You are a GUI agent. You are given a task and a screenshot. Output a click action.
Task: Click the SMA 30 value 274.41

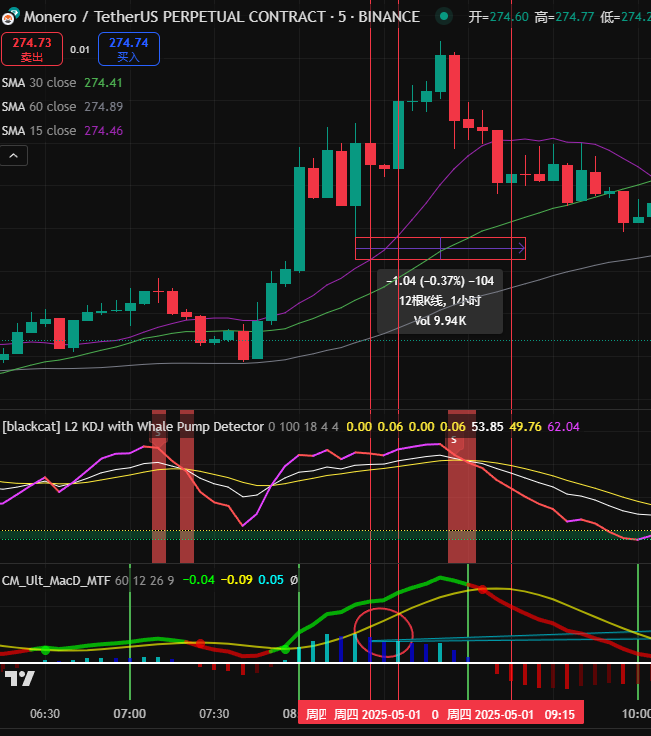coord(103,83)
